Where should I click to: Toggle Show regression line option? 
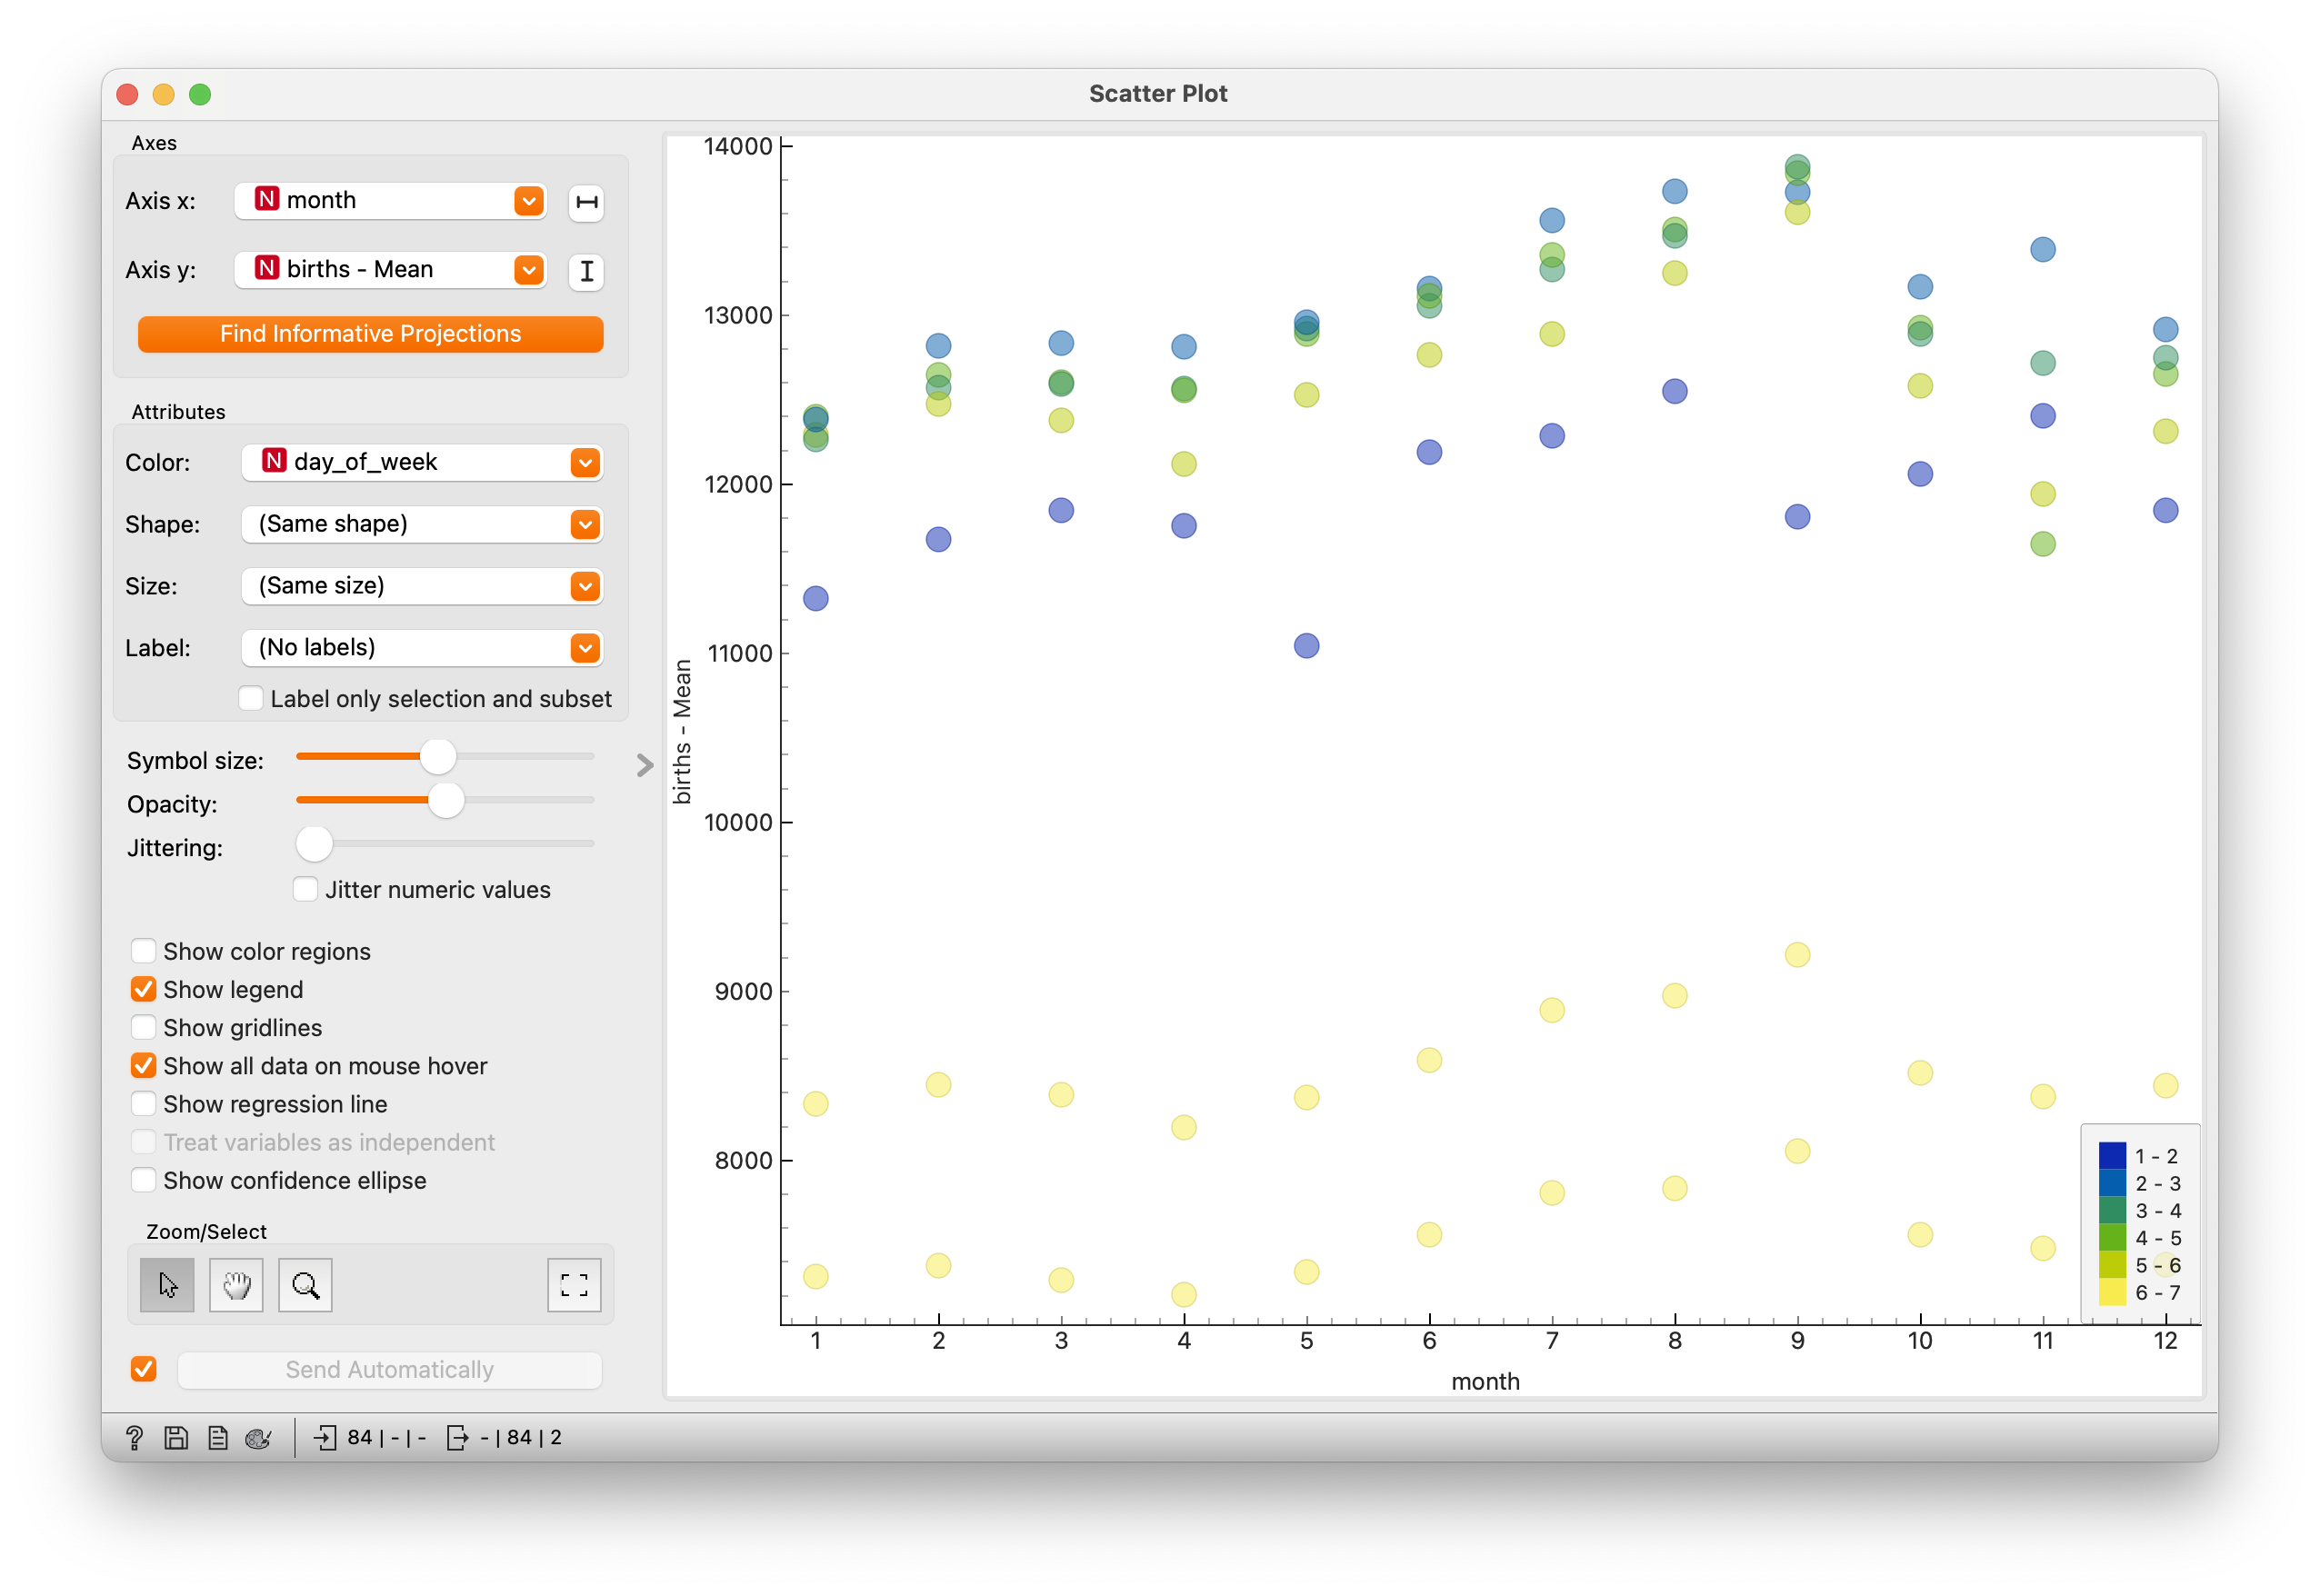tap(144, 1104)
